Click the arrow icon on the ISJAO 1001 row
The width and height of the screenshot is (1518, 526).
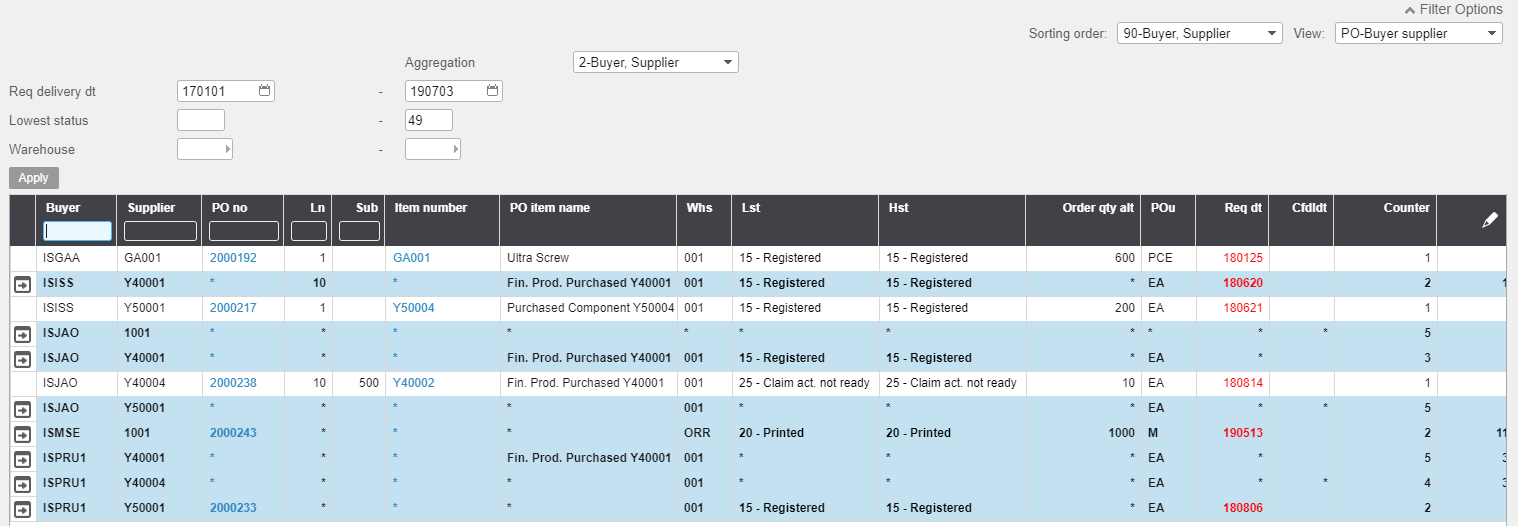22,333
